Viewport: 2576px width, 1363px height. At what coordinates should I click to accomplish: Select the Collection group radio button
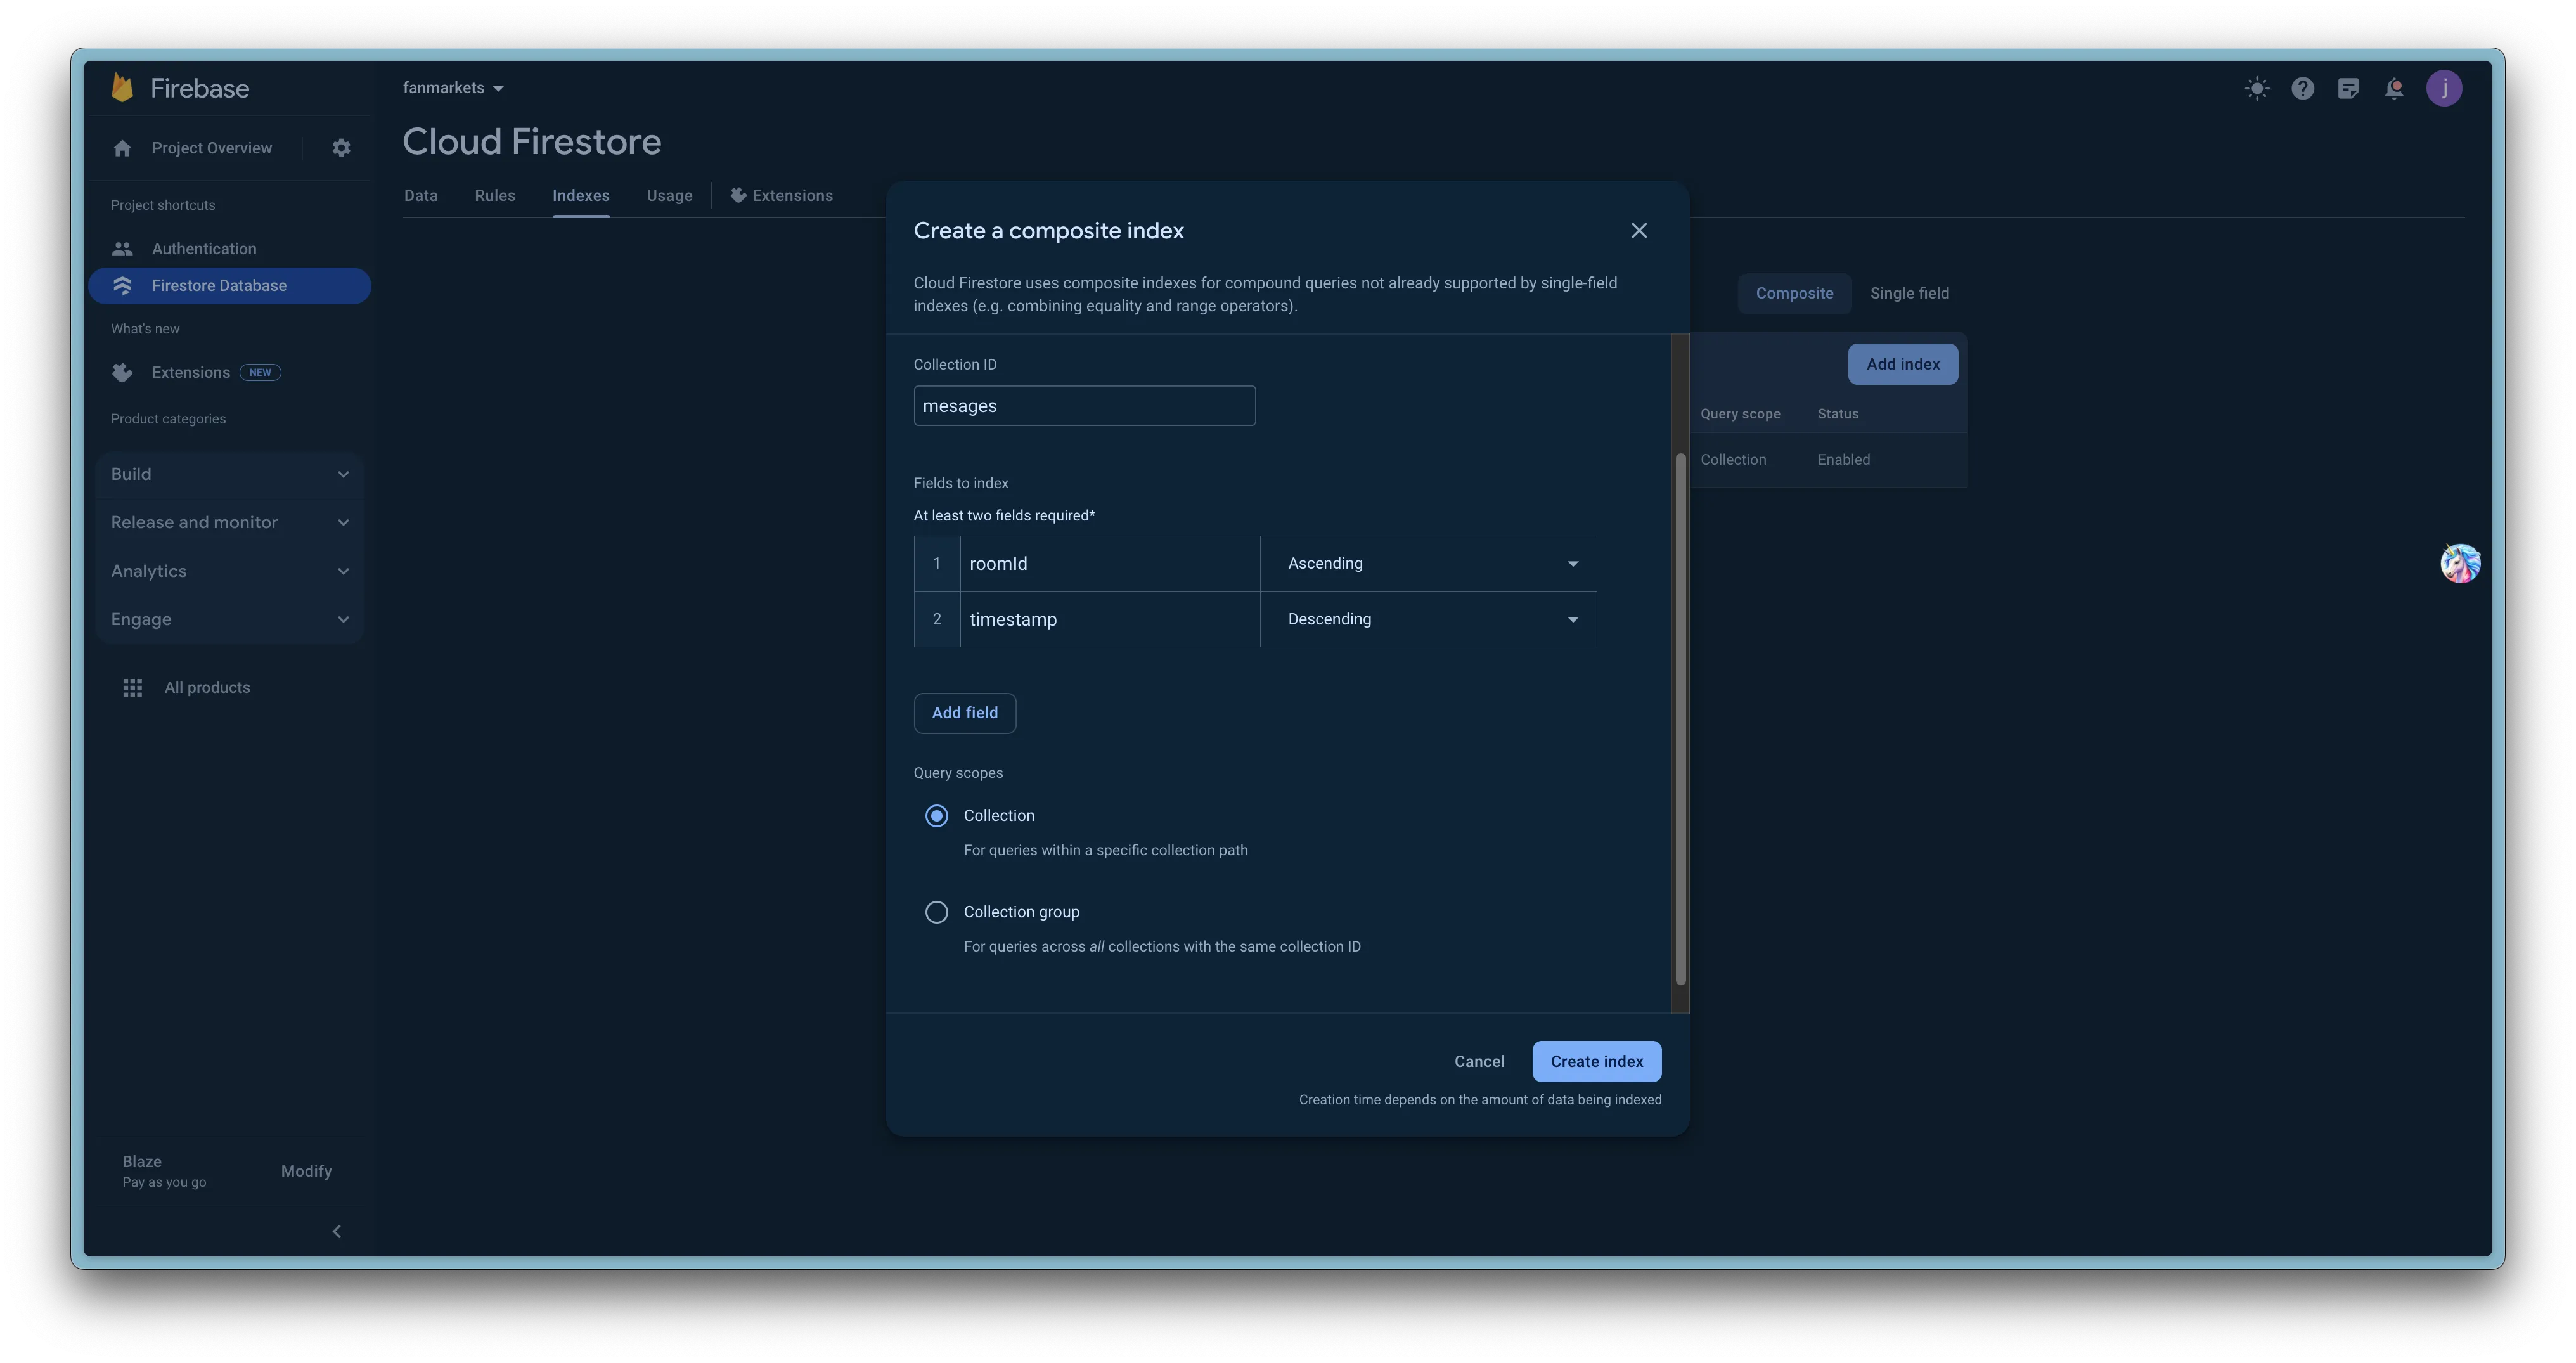click(x=936, y=912)
